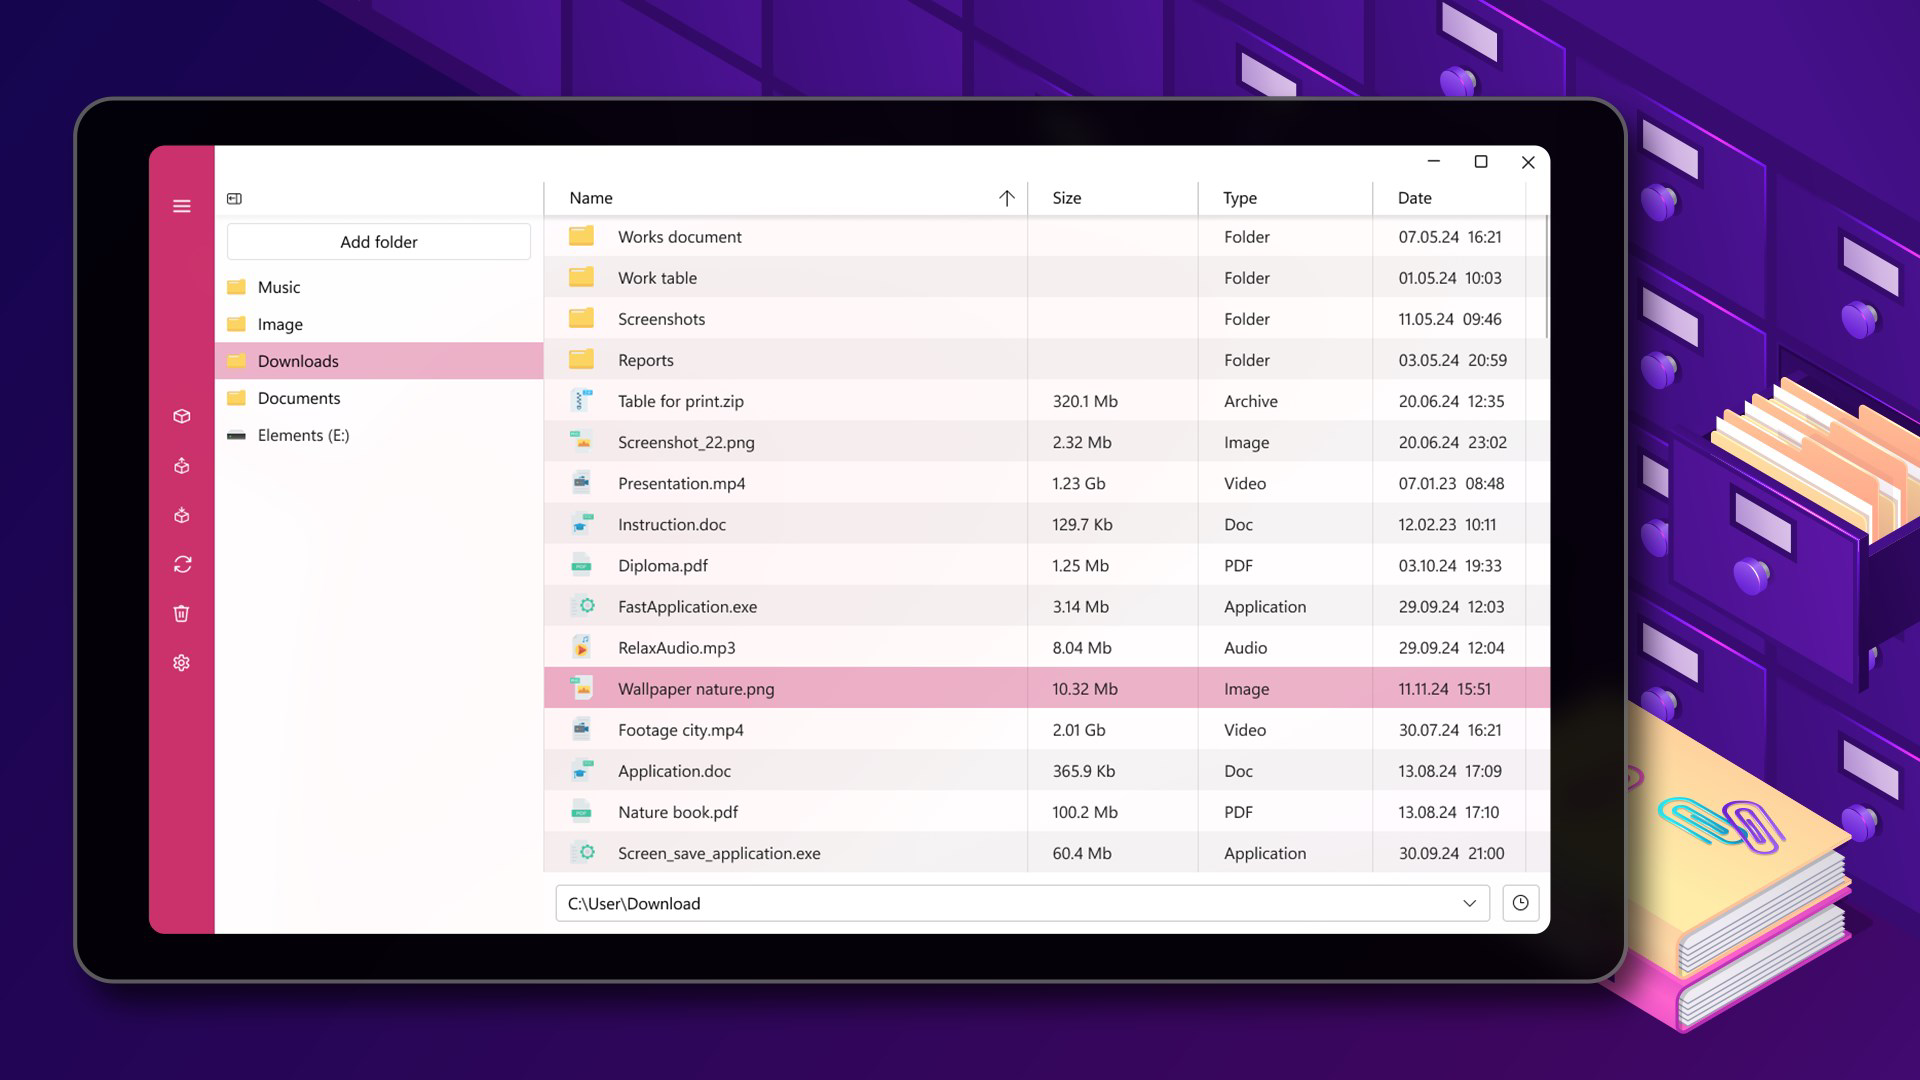Click the trash delete icon in the sidebar
The width and height of the screenshot is (1920, 1080).
click(181, 613)
